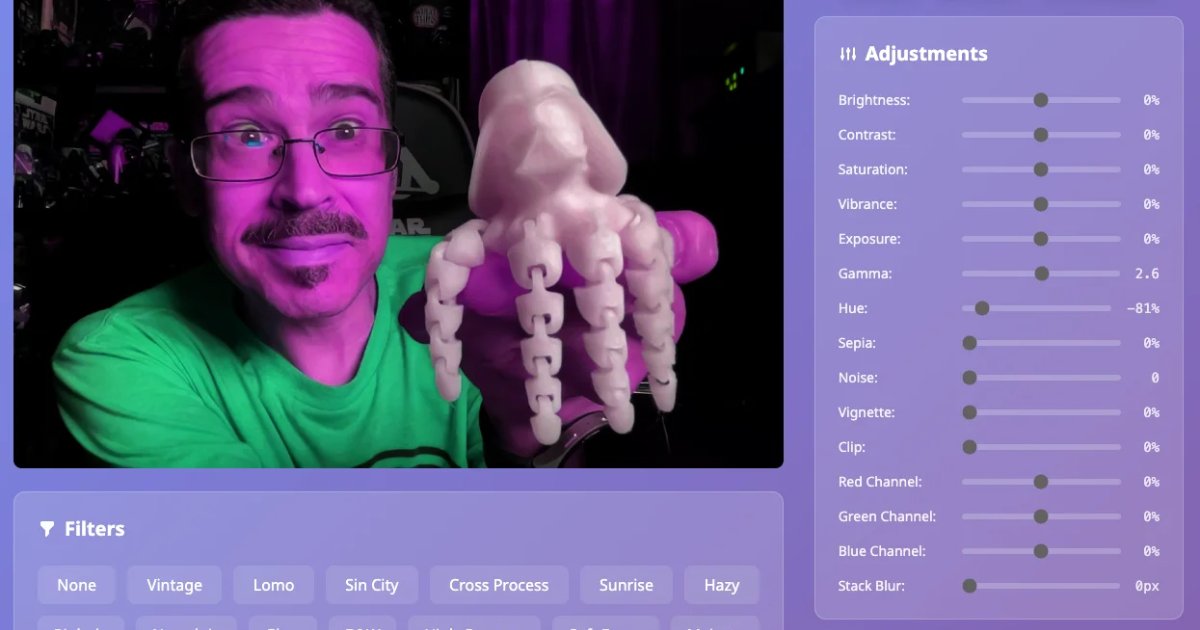Click the Sepia slider handle
The image size is (1200, 630).
click(969, 343)
